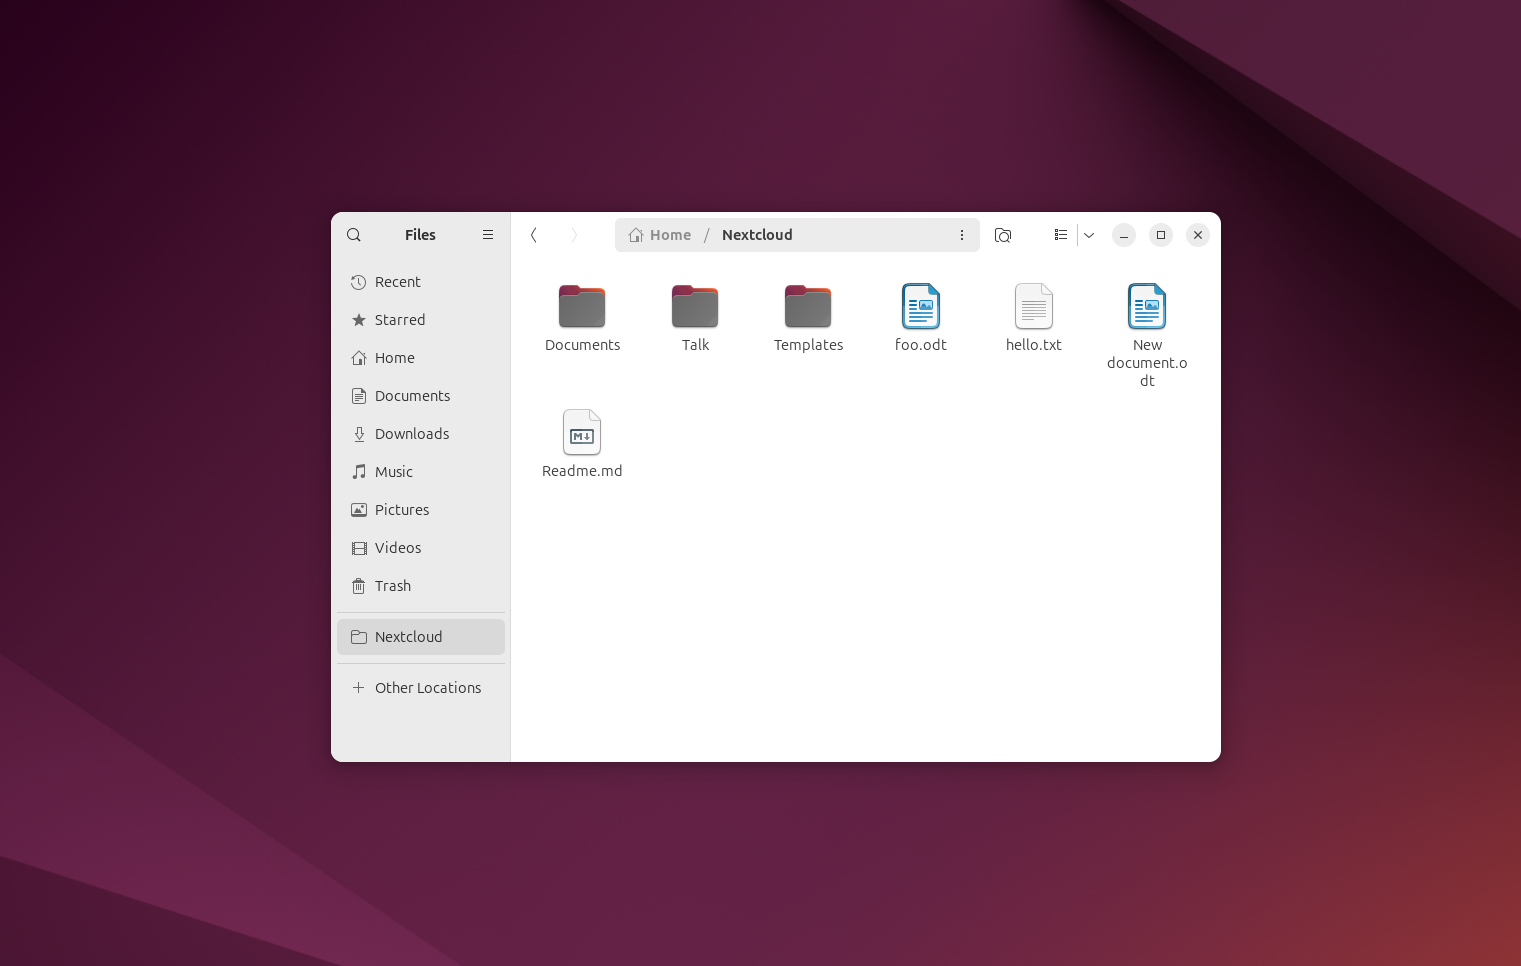
Task: Open Documents in sidebar
Action: point(421,396)
